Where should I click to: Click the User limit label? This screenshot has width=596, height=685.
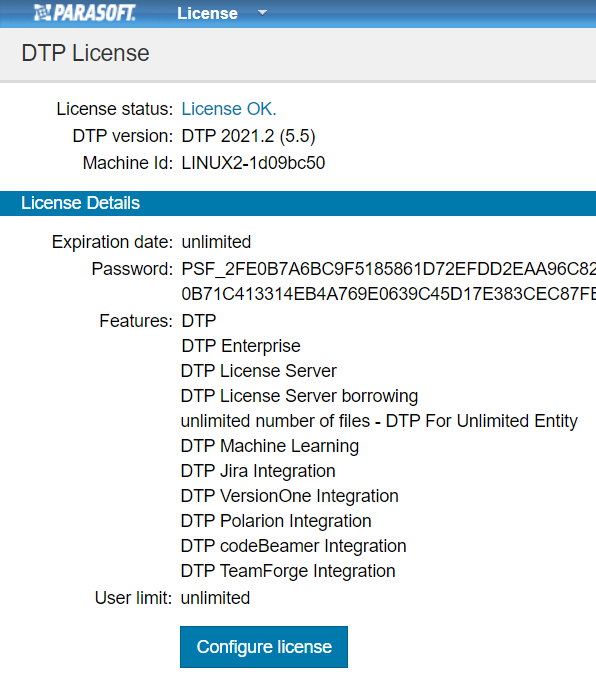(x=133, y=598)
